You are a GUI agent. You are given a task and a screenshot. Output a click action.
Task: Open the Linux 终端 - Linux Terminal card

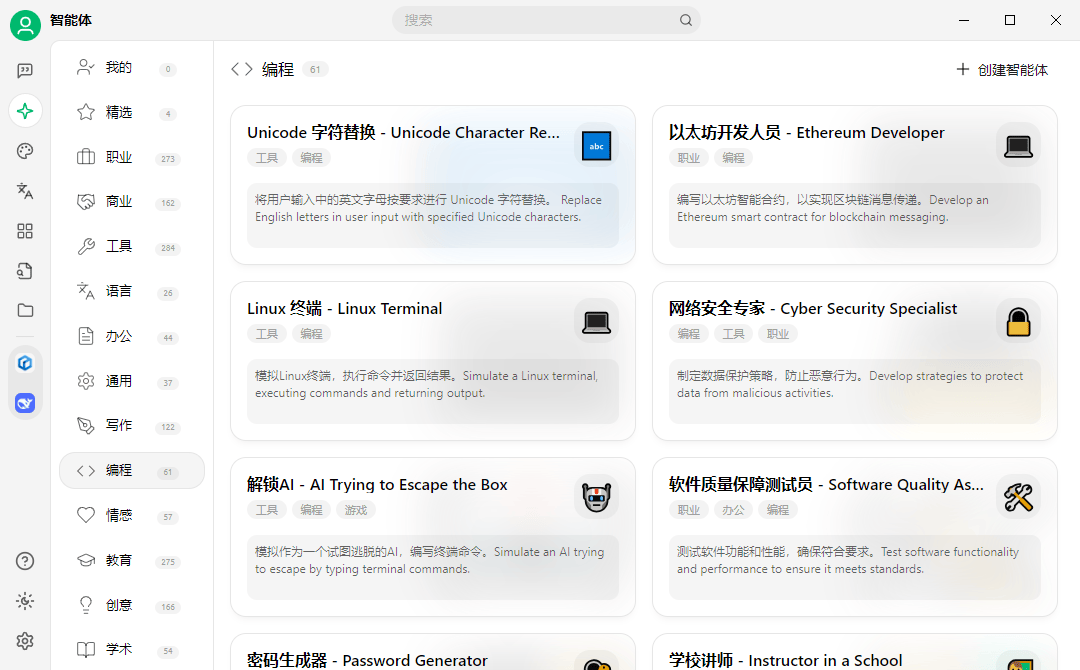(x=433, y=361)
